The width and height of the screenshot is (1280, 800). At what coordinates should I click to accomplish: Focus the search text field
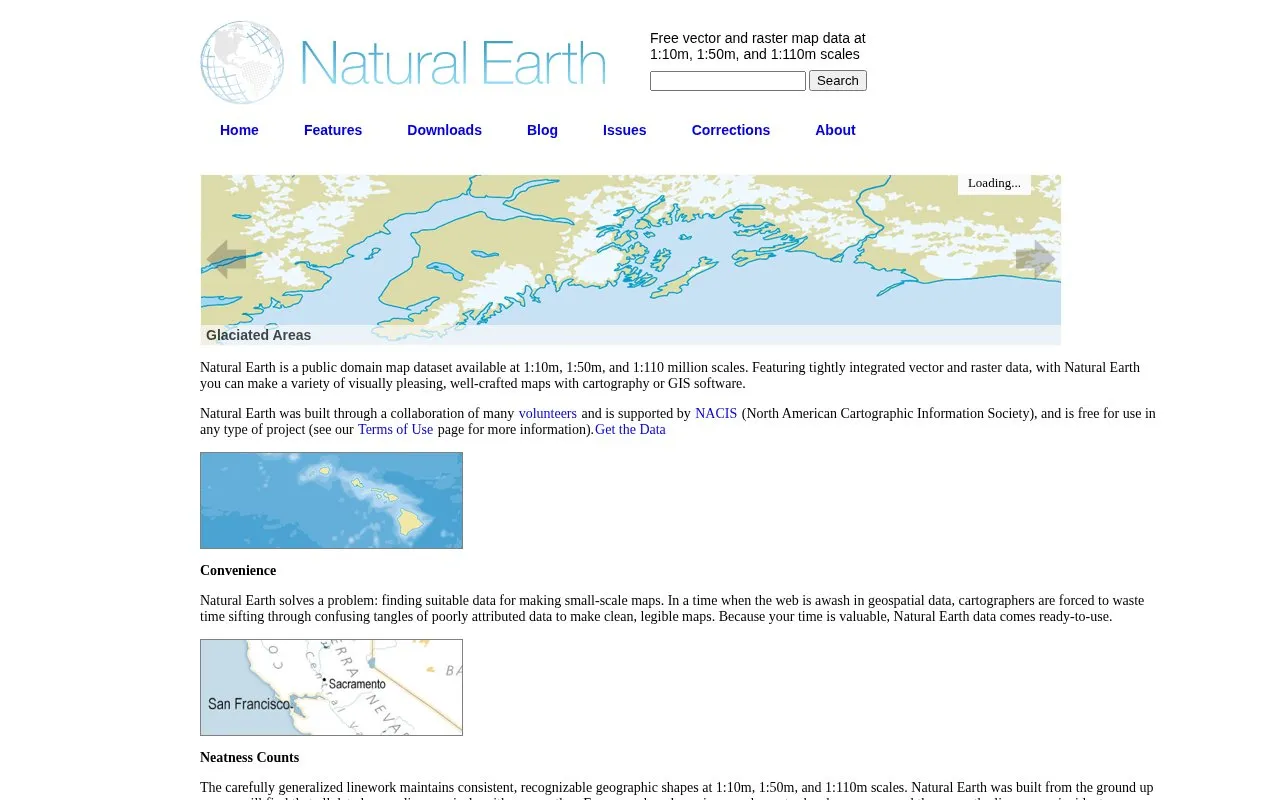click(728, 81)
